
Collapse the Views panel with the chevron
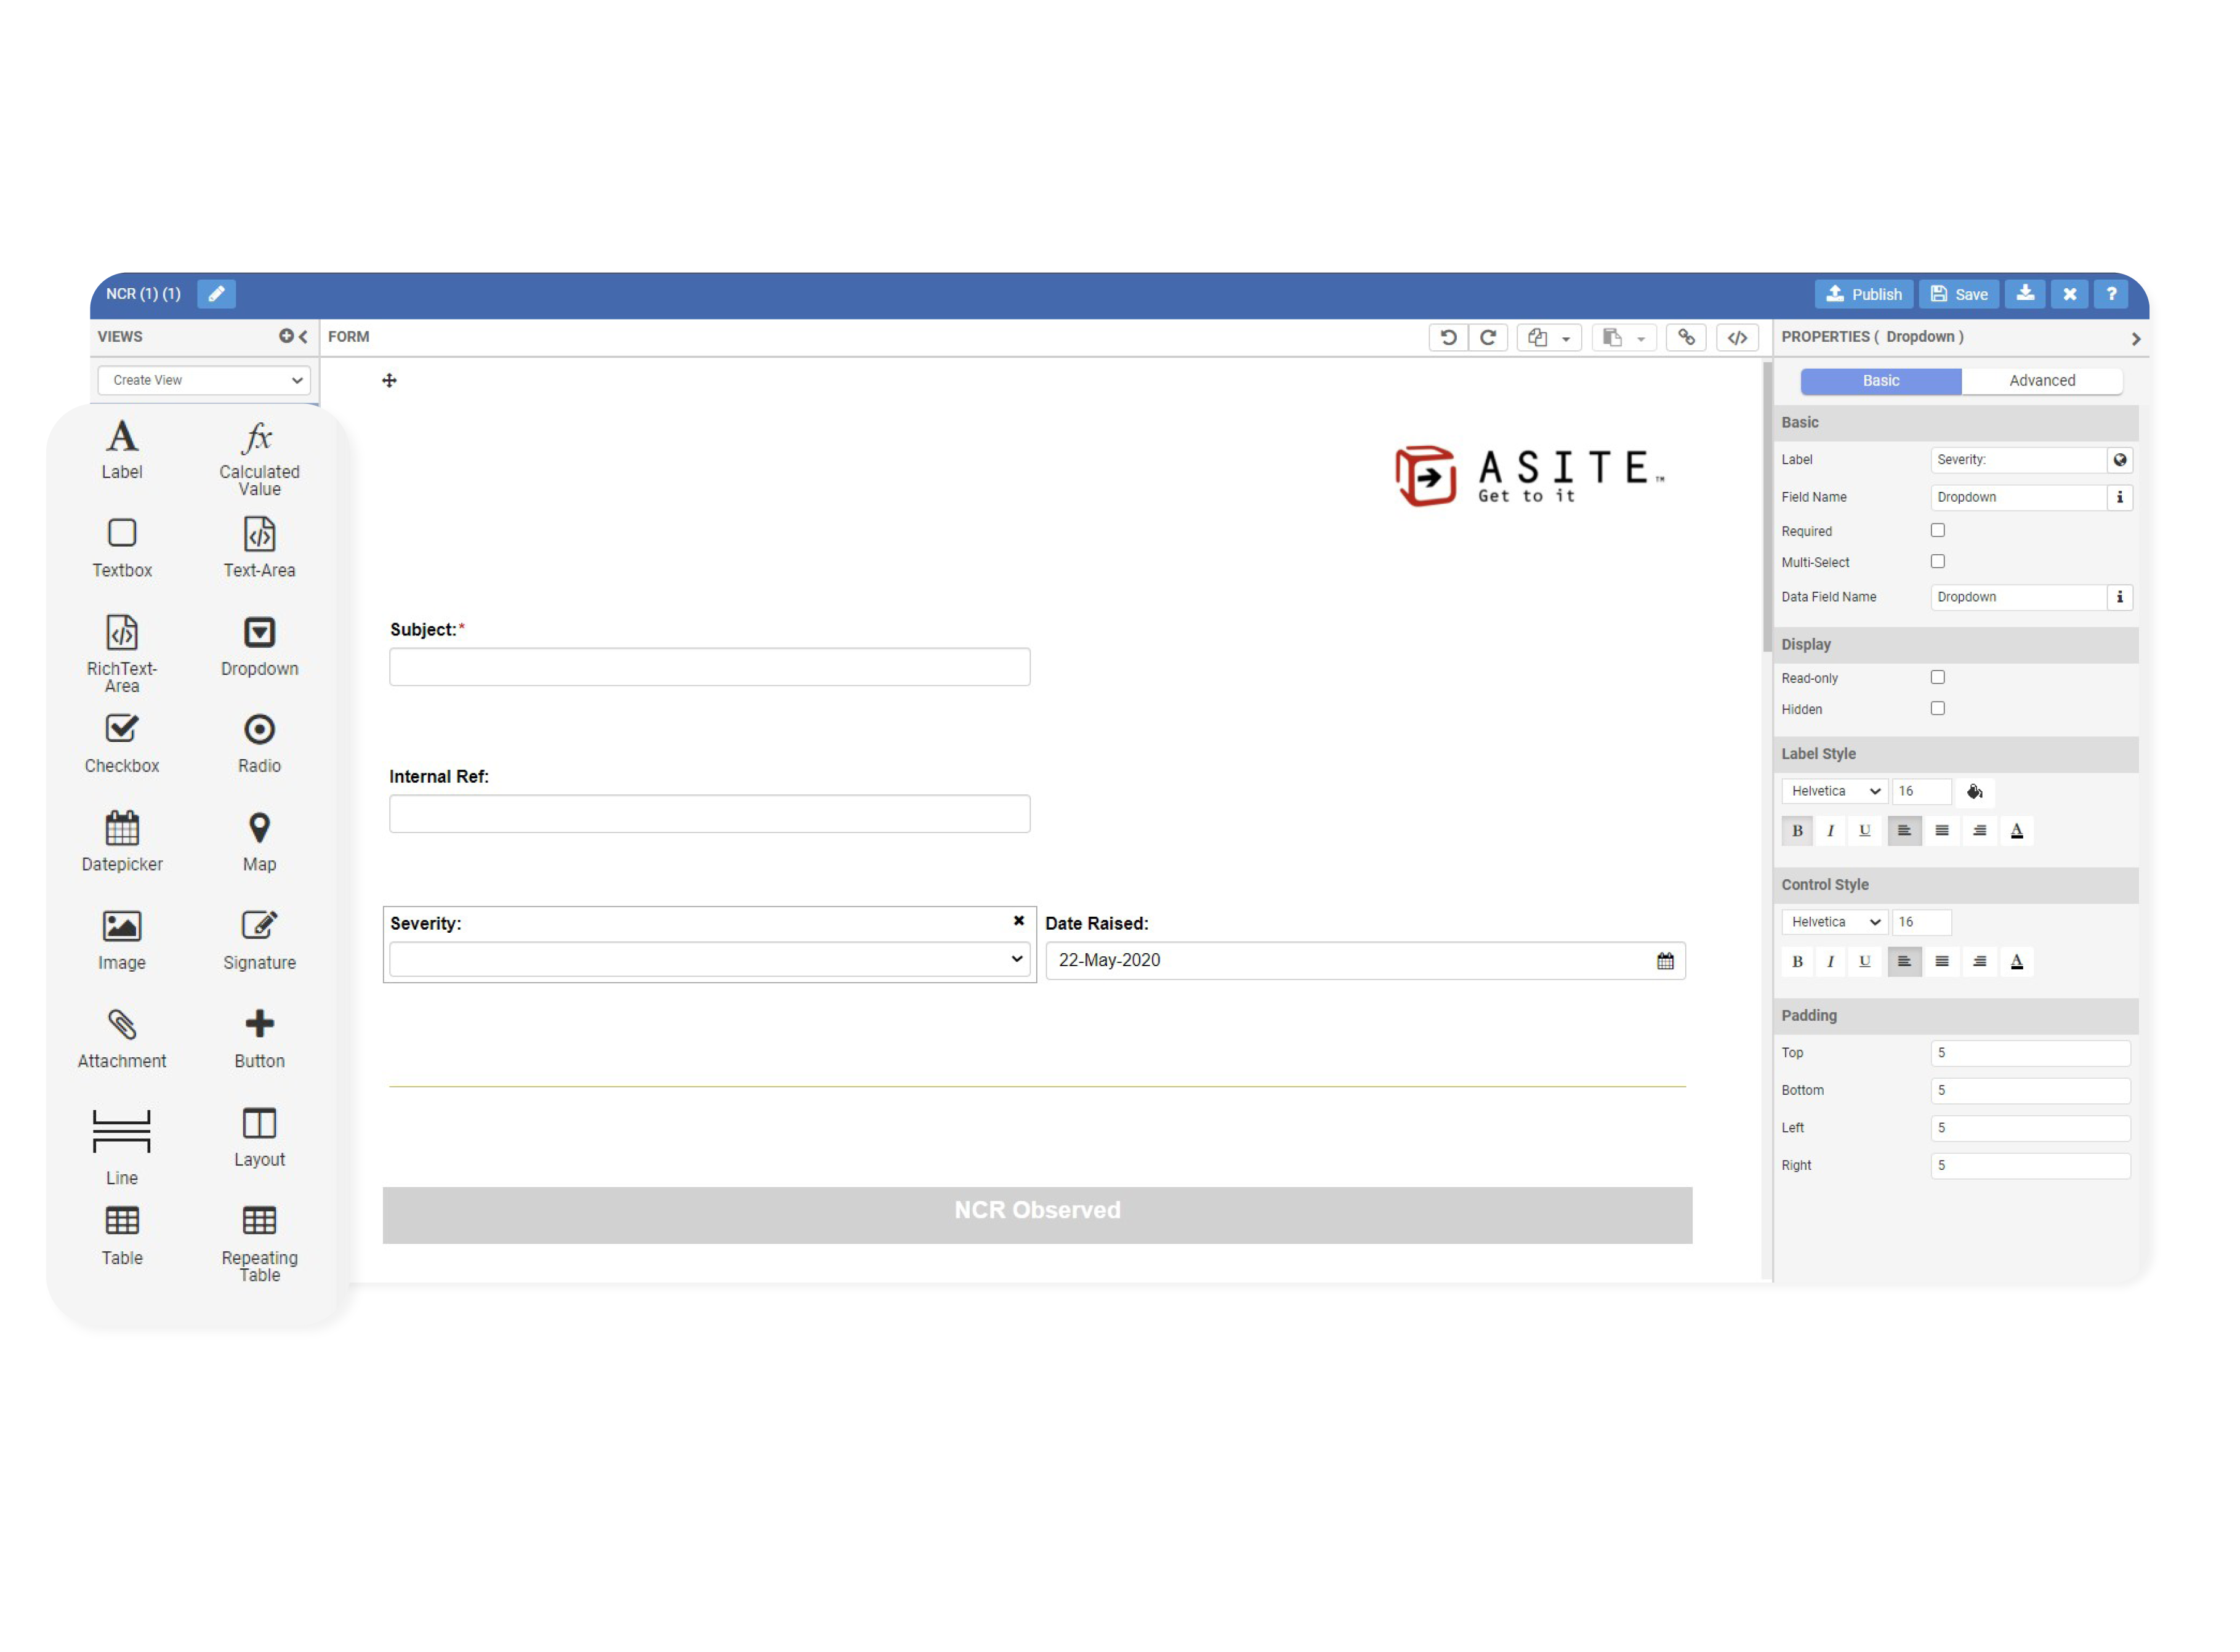pyautogui.click(x=304, y=337)
